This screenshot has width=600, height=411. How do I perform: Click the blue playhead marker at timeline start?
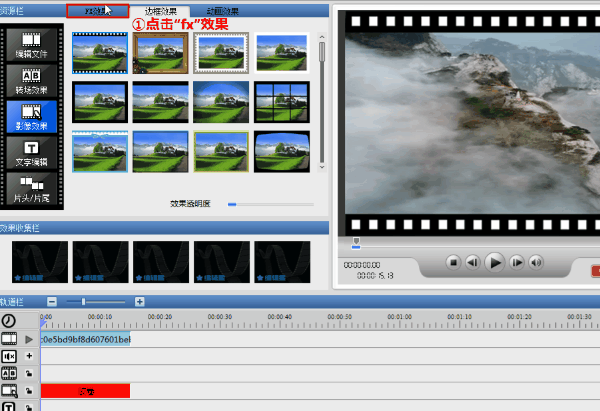click(x=43, y=324)
